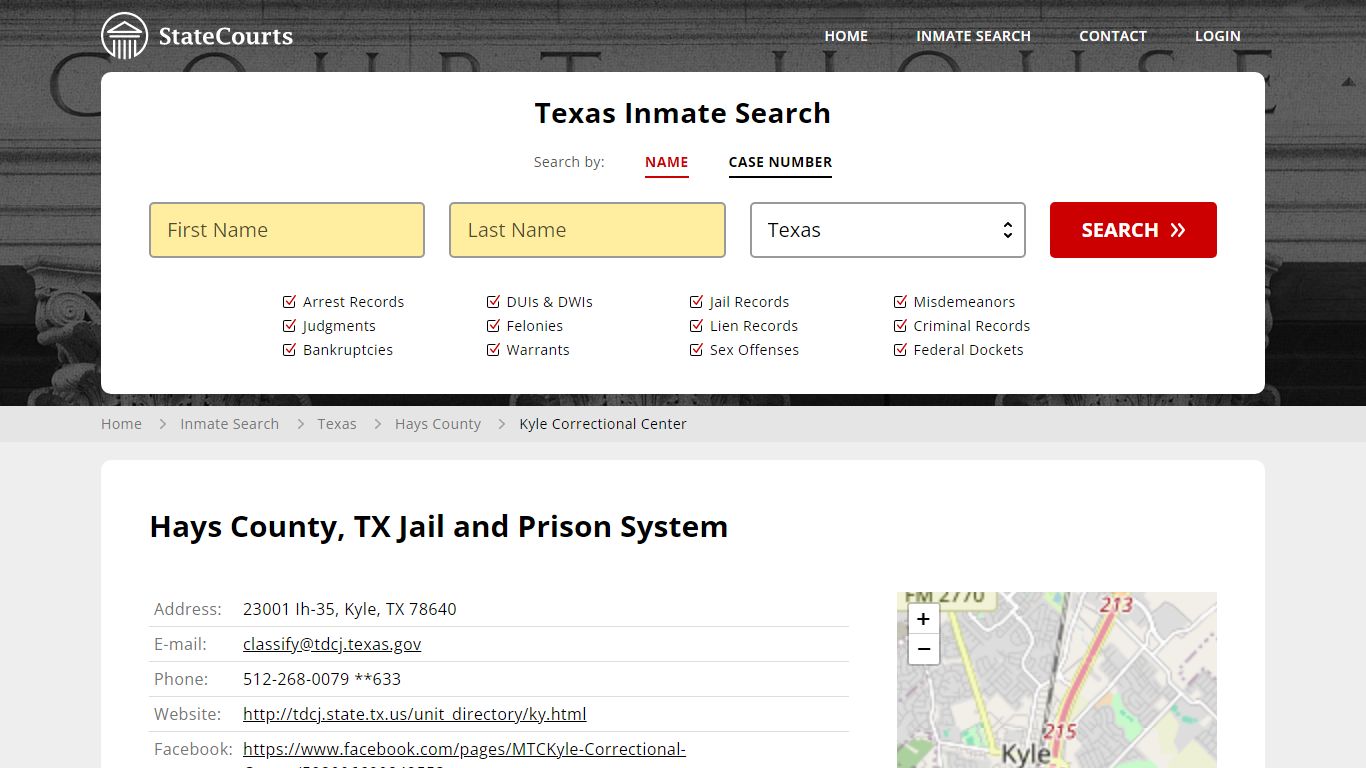Click the red SEARCH button
This screenshot has width=1366, height=768.
tap(1133, 230)
